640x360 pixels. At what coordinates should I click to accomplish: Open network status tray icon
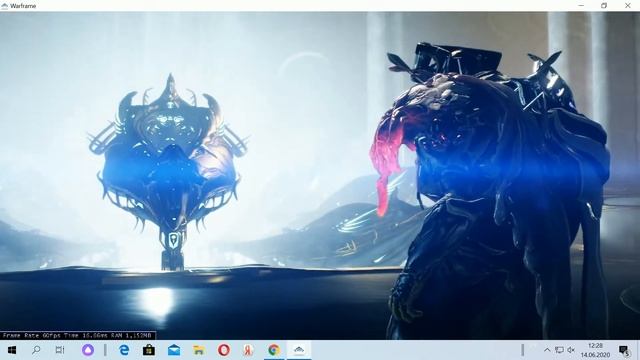click(560, 350)
